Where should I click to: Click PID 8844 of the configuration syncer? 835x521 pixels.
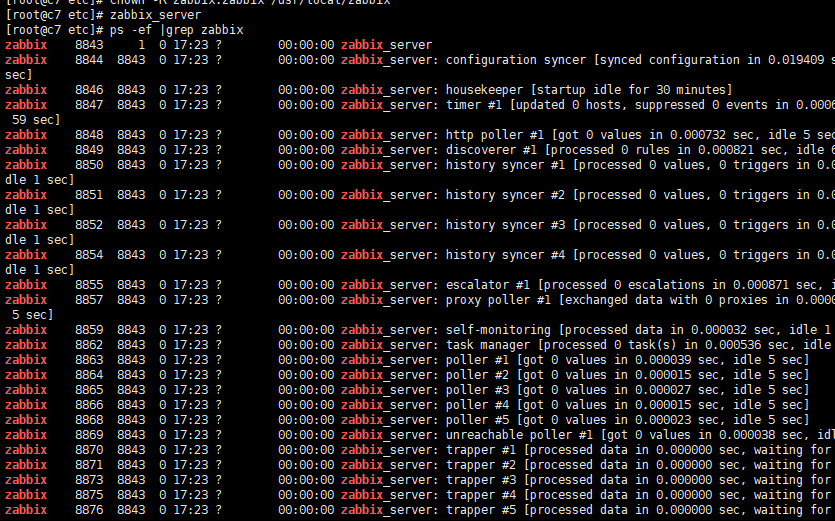[x=89, y=60]
